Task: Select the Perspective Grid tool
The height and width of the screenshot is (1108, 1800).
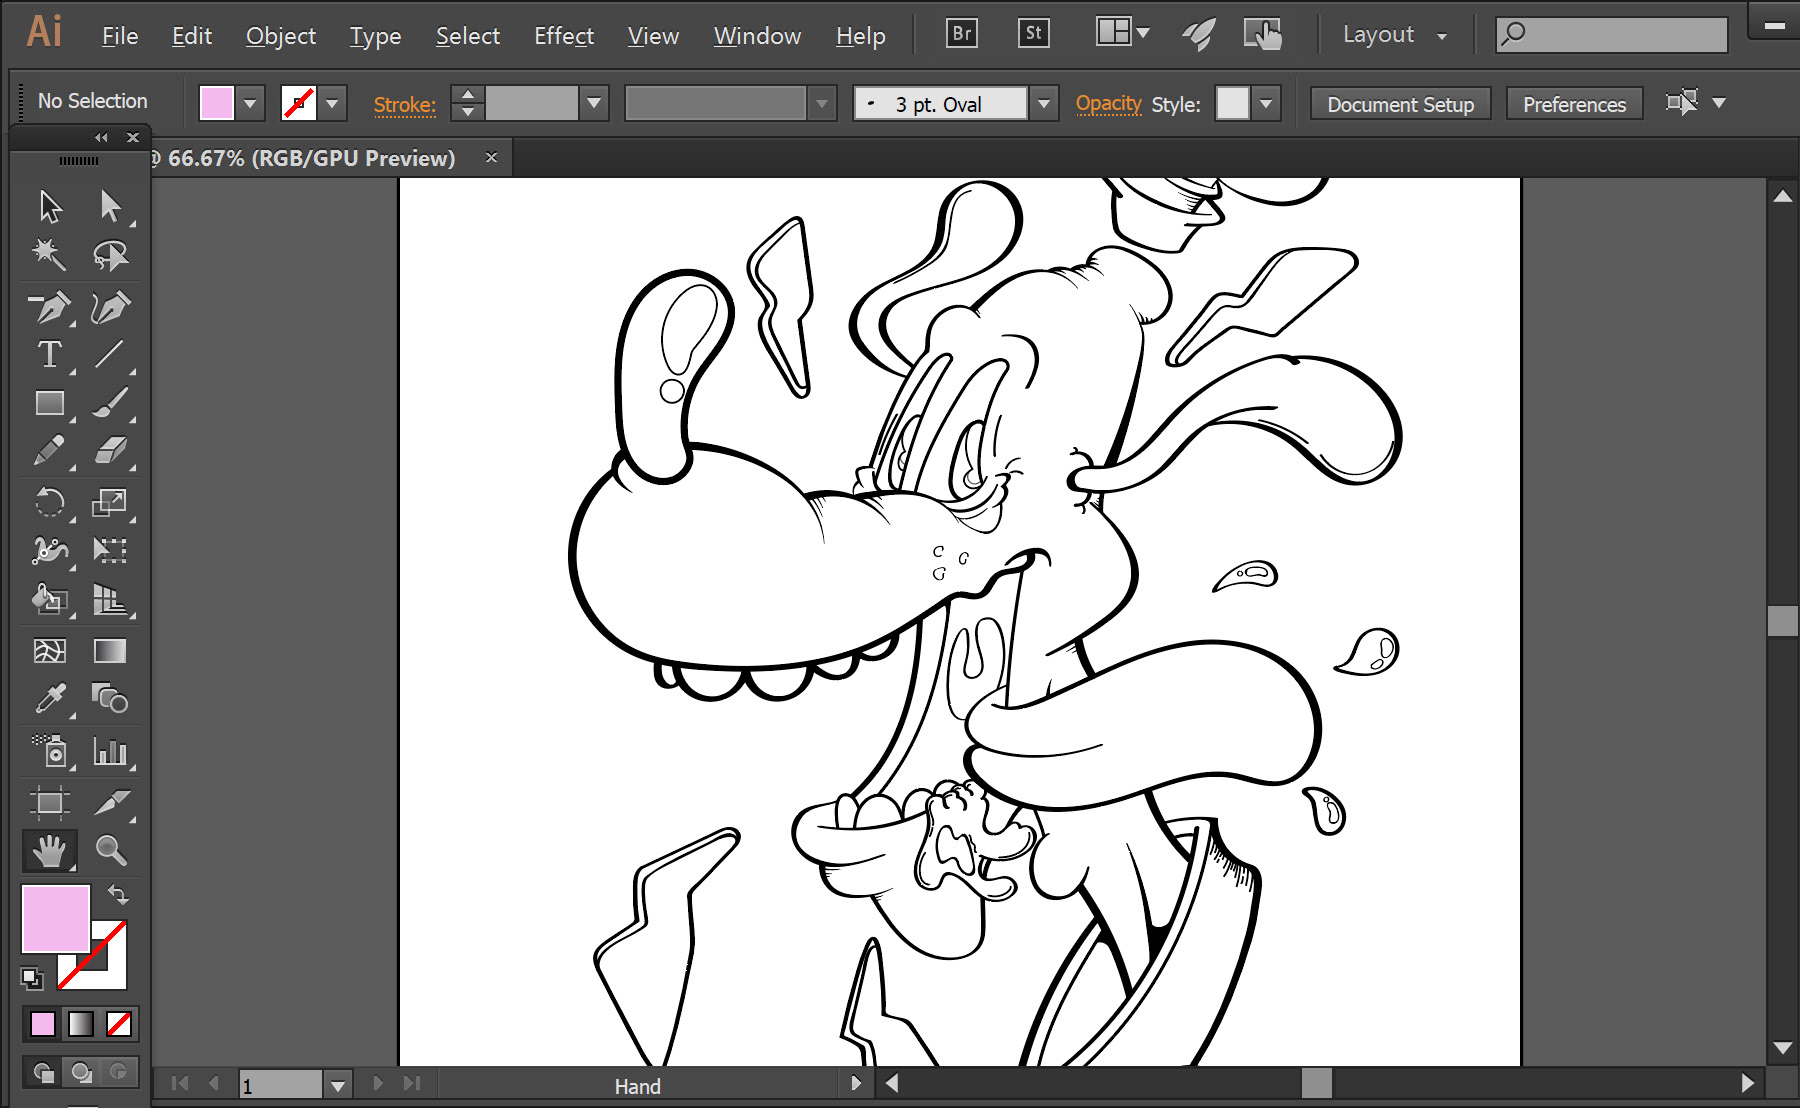Action: point(110,599)
